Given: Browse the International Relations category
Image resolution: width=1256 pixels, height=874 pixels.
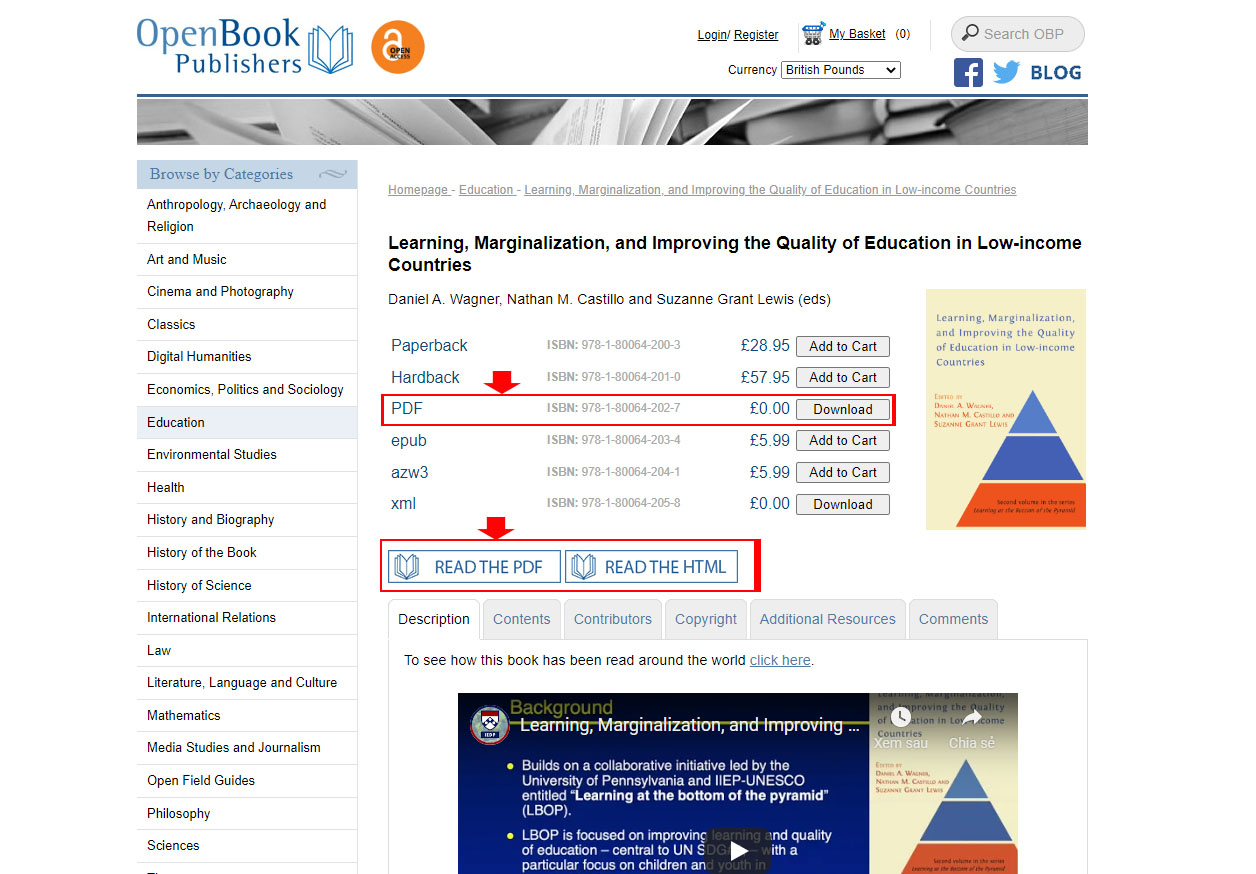Looking at the screenshot, I should pos(247,618).
